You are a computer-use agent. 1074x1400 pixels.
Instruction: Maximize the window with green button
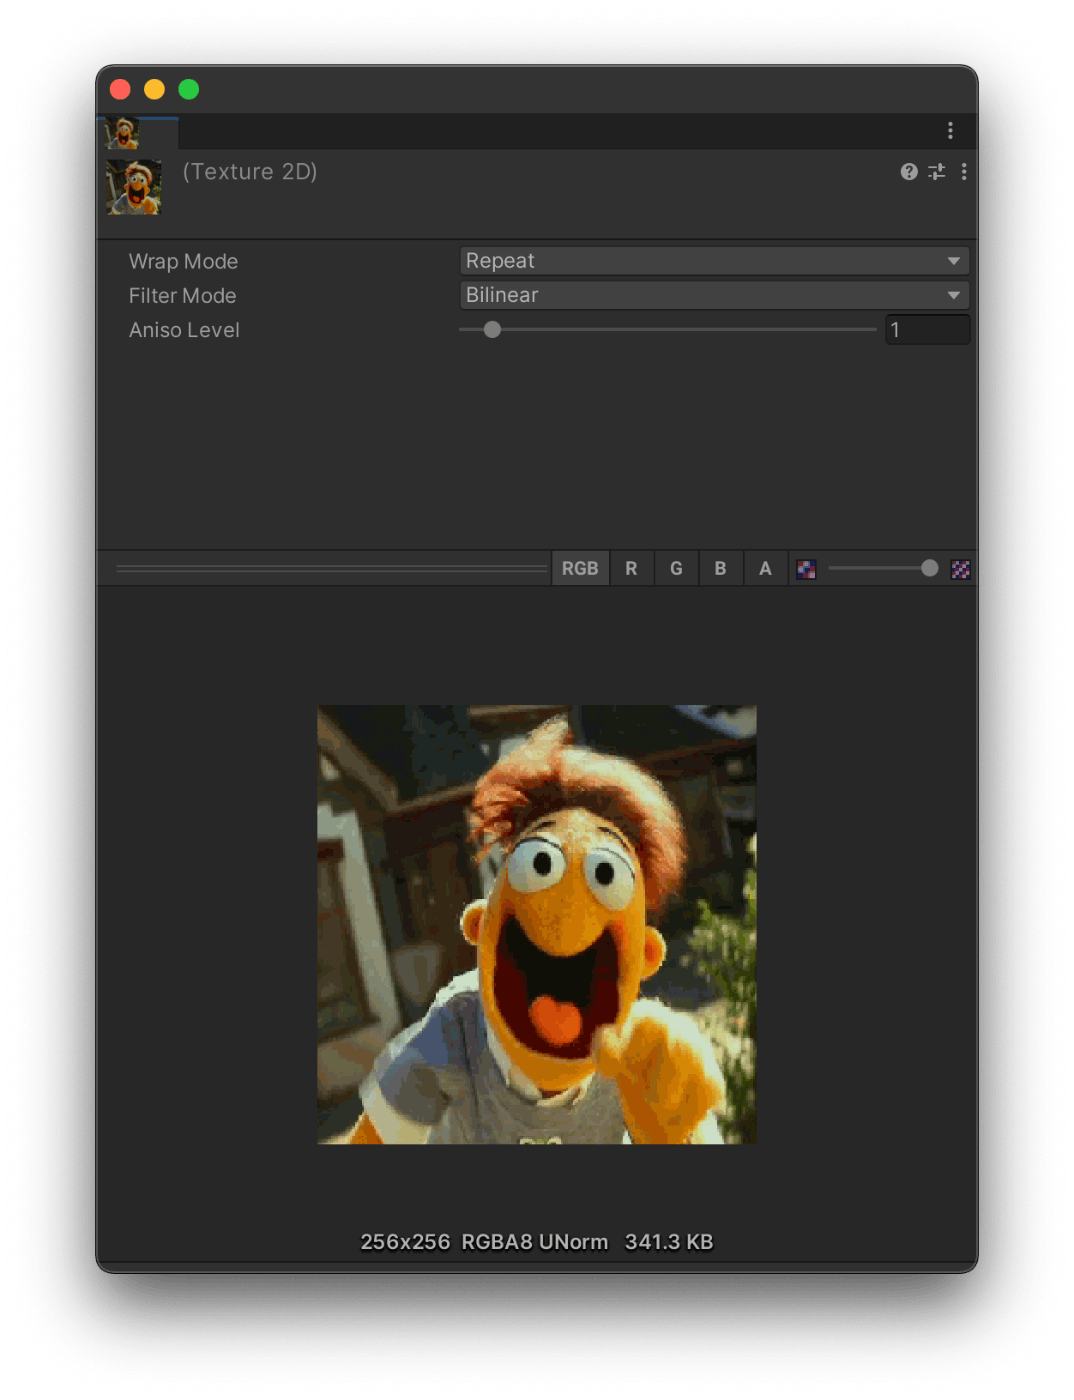click(188, 90)
